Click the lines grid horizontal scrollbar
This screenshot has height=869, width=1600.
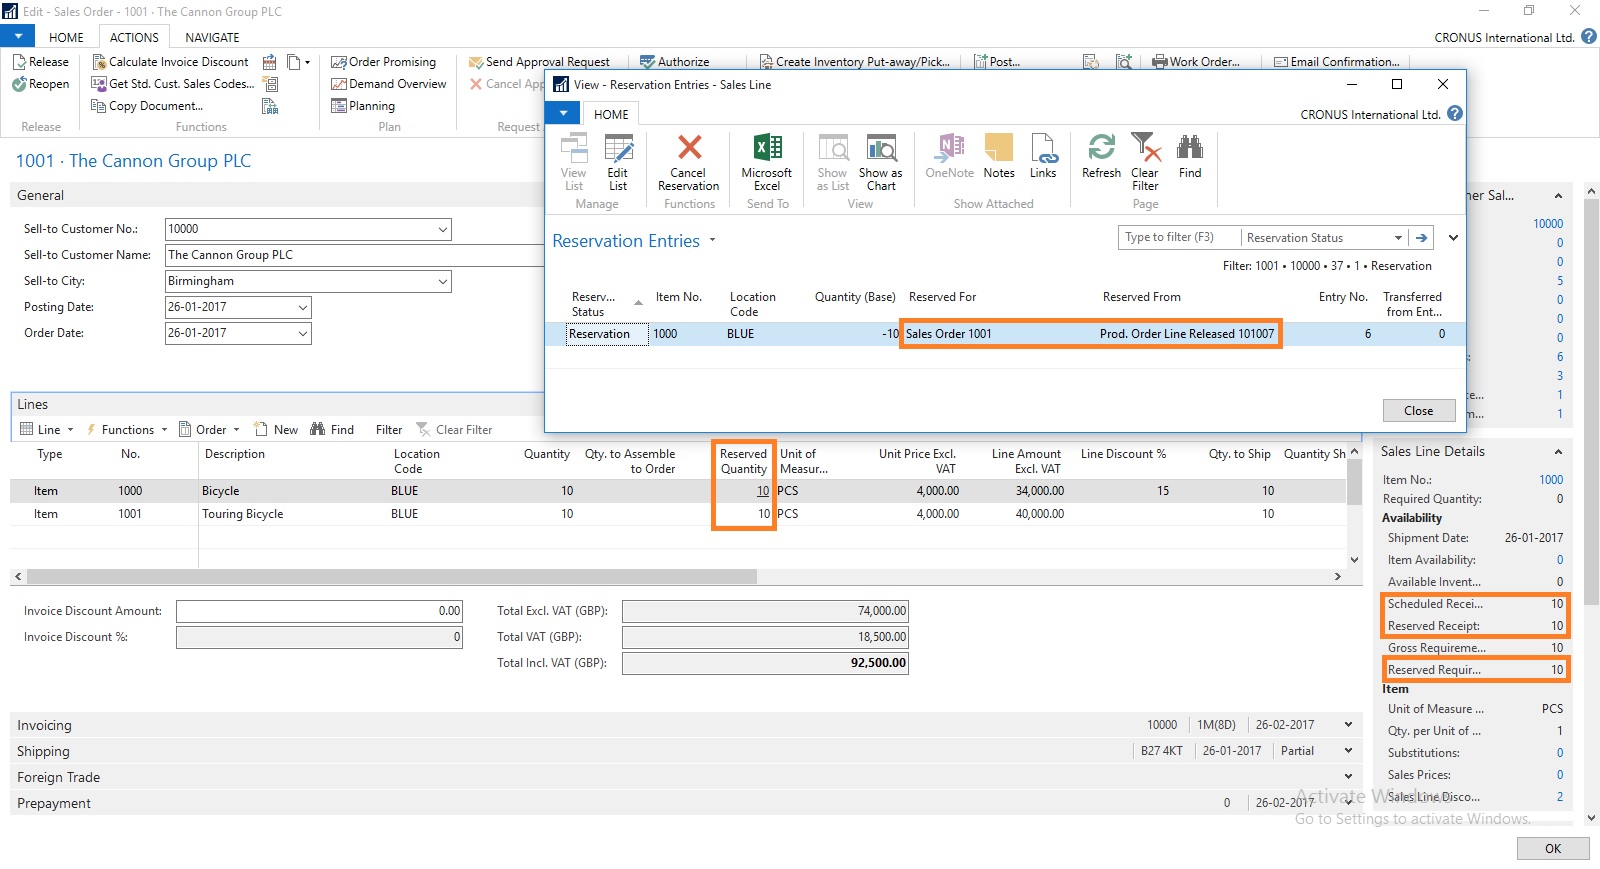pos(390,576)
